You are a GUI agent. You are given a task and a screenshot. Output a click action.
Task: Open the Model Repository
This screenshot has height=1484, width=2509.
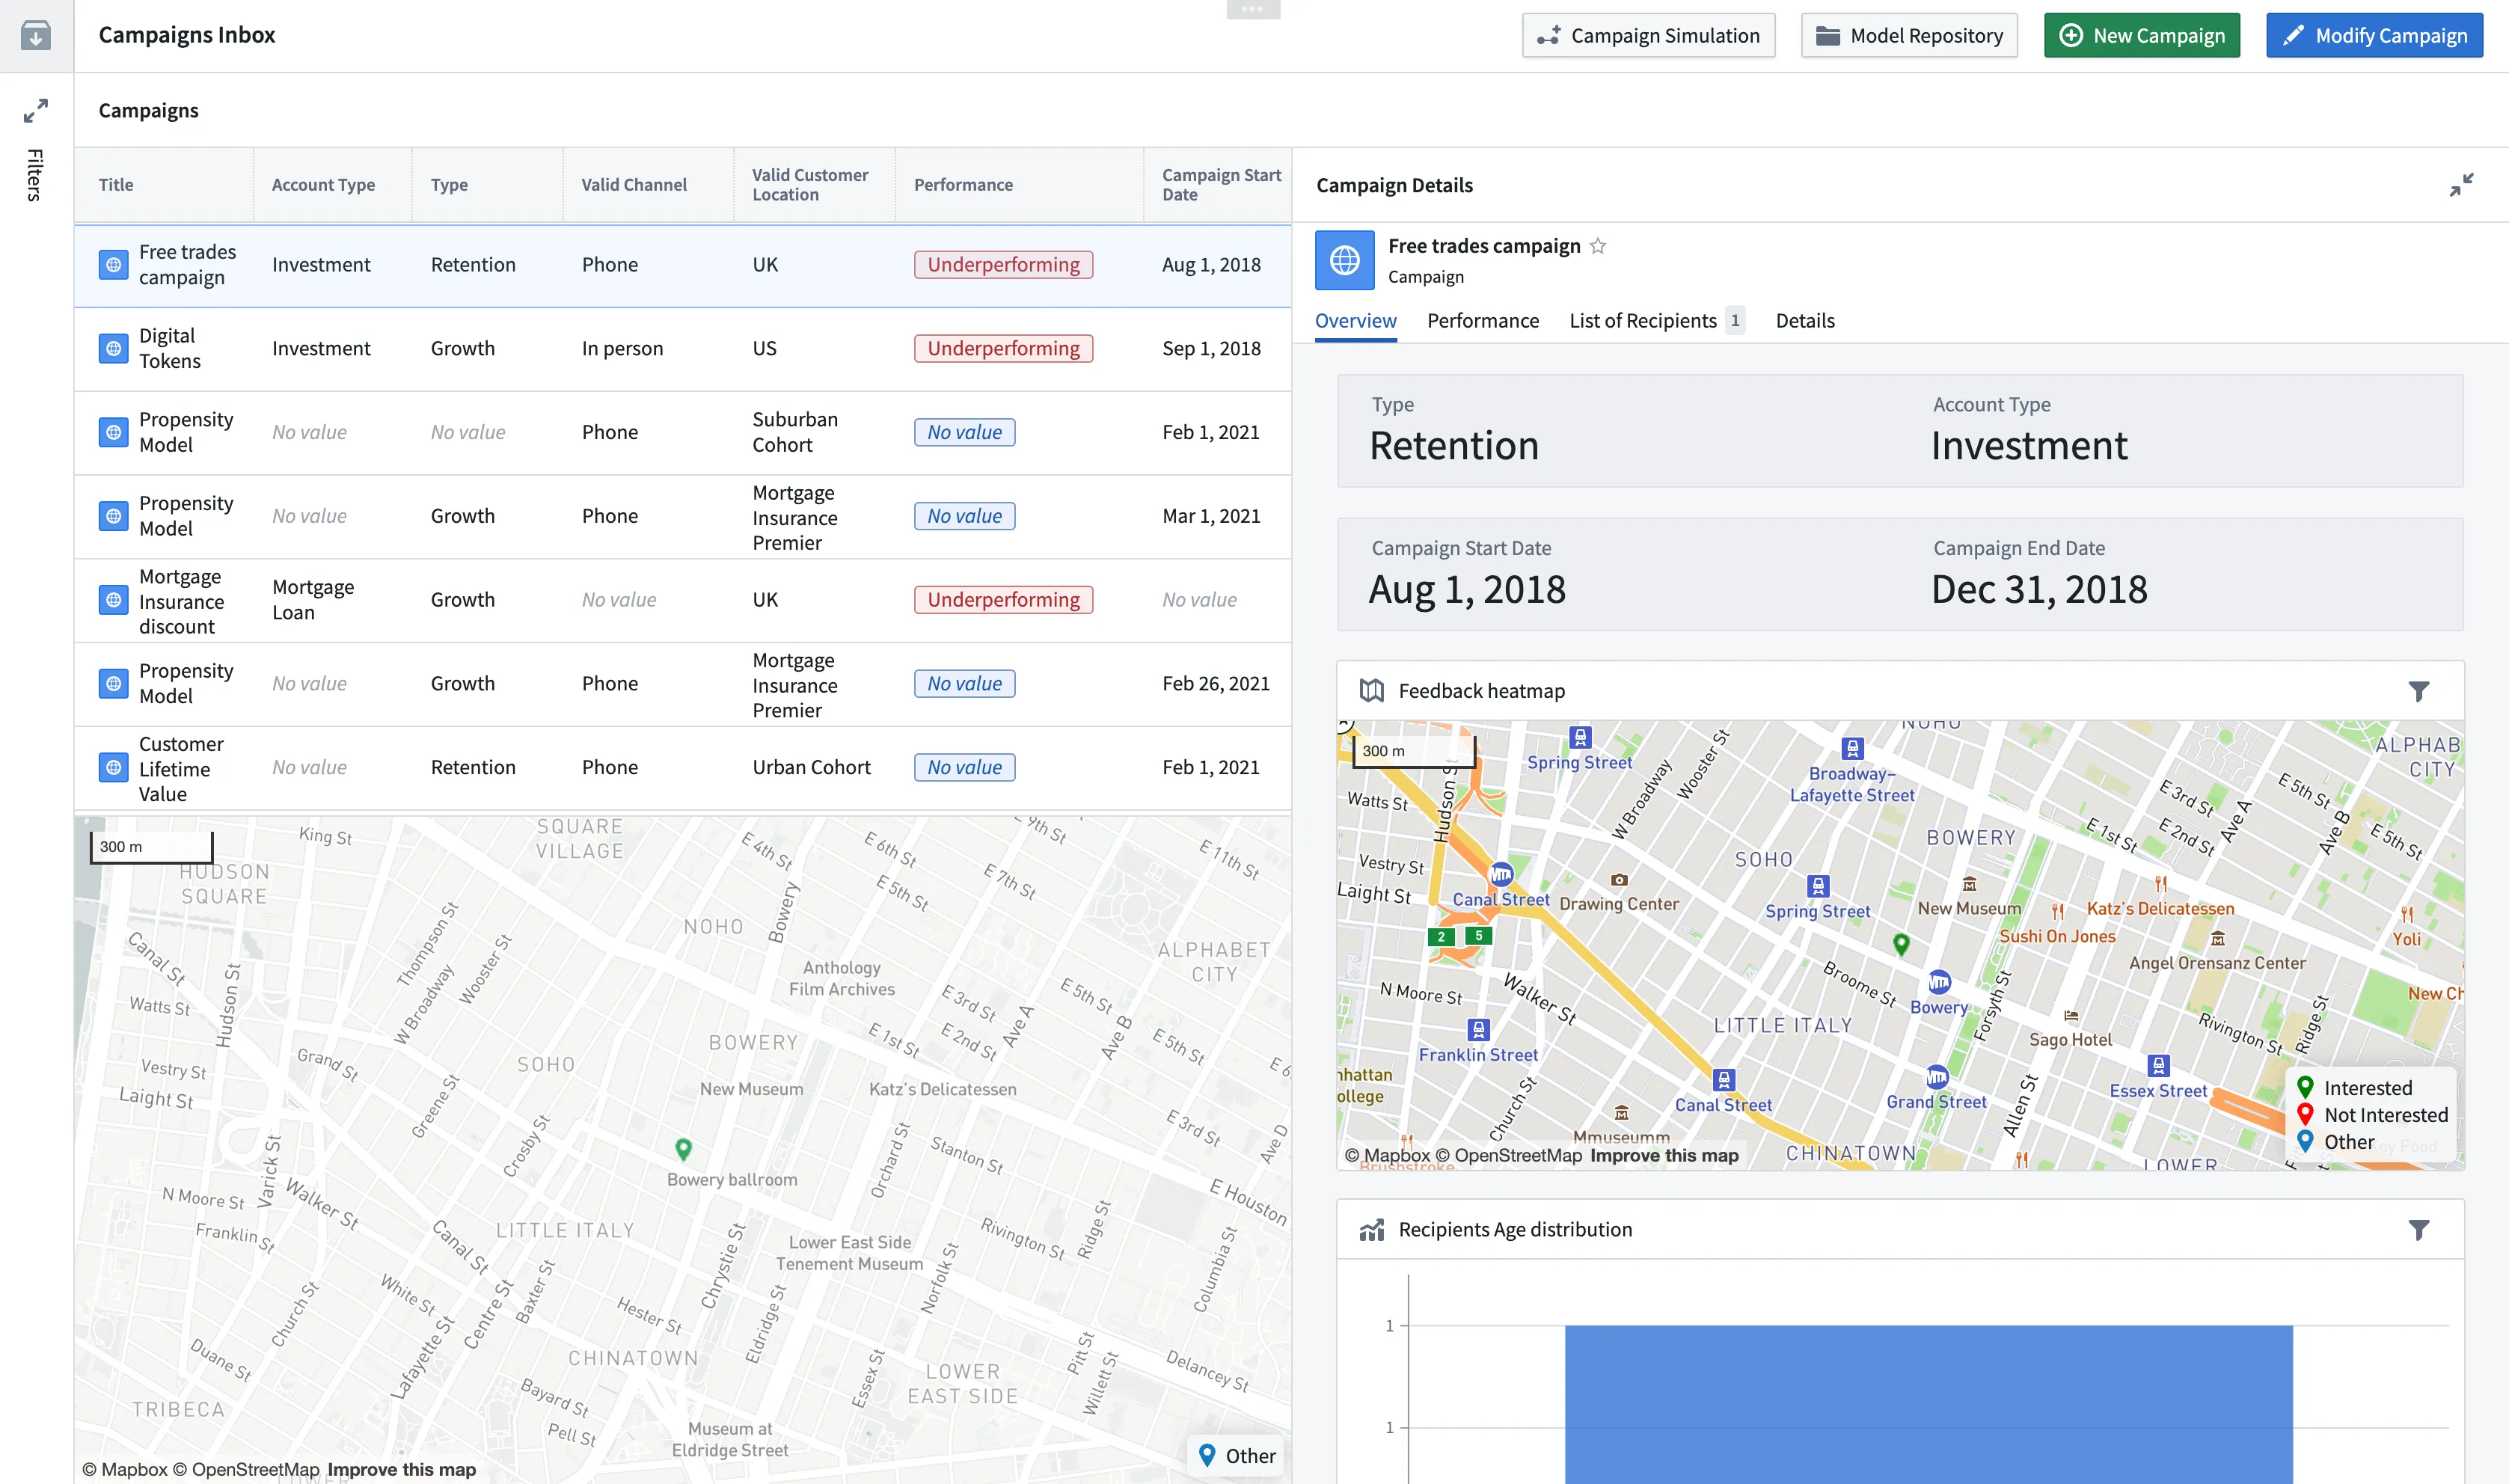(x=1908, y=36)
